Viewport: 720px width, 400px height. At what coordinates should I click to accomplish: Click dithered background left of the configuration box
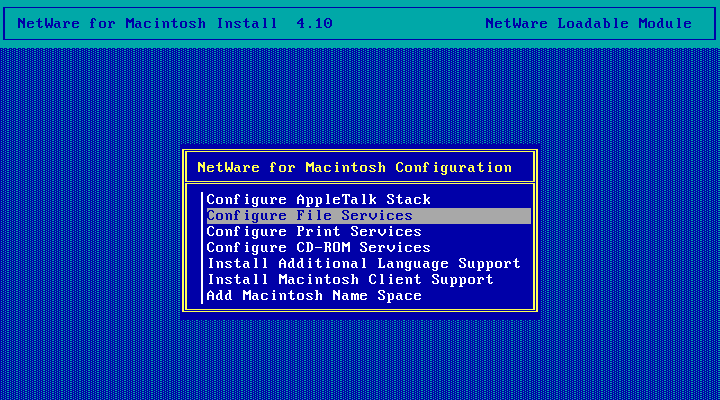[x=90, y=230]
